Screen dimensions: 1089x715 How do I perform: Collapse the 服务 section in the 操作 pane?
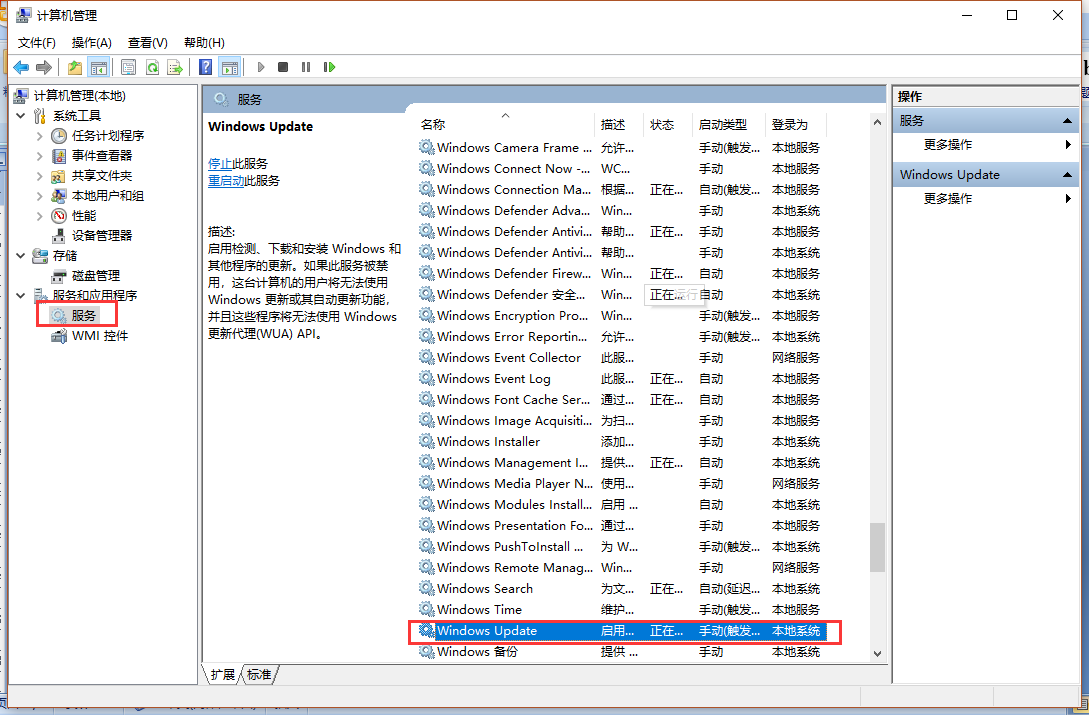1067,121
